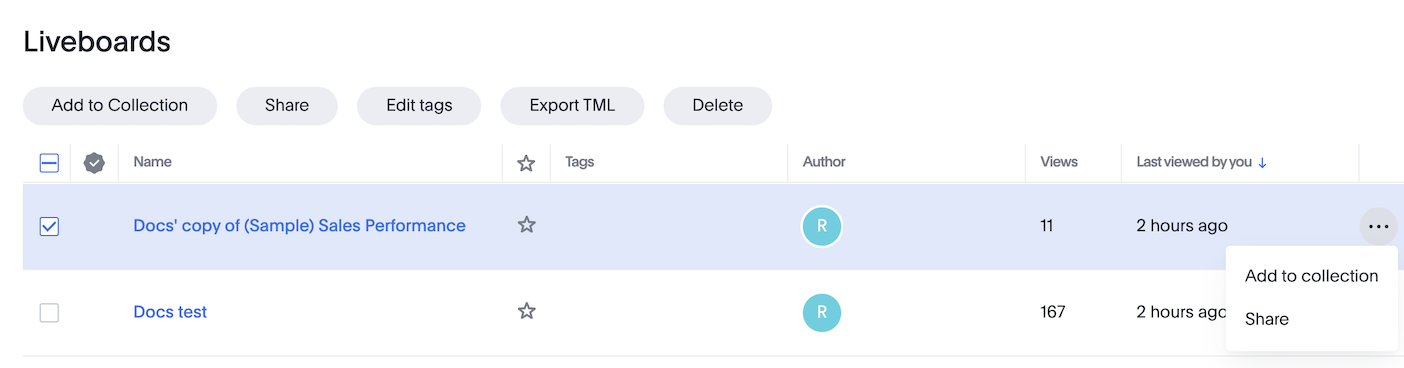1404x368 pixels.
Task: Star the Docs test liveboard
Action: tap(526, 311)
